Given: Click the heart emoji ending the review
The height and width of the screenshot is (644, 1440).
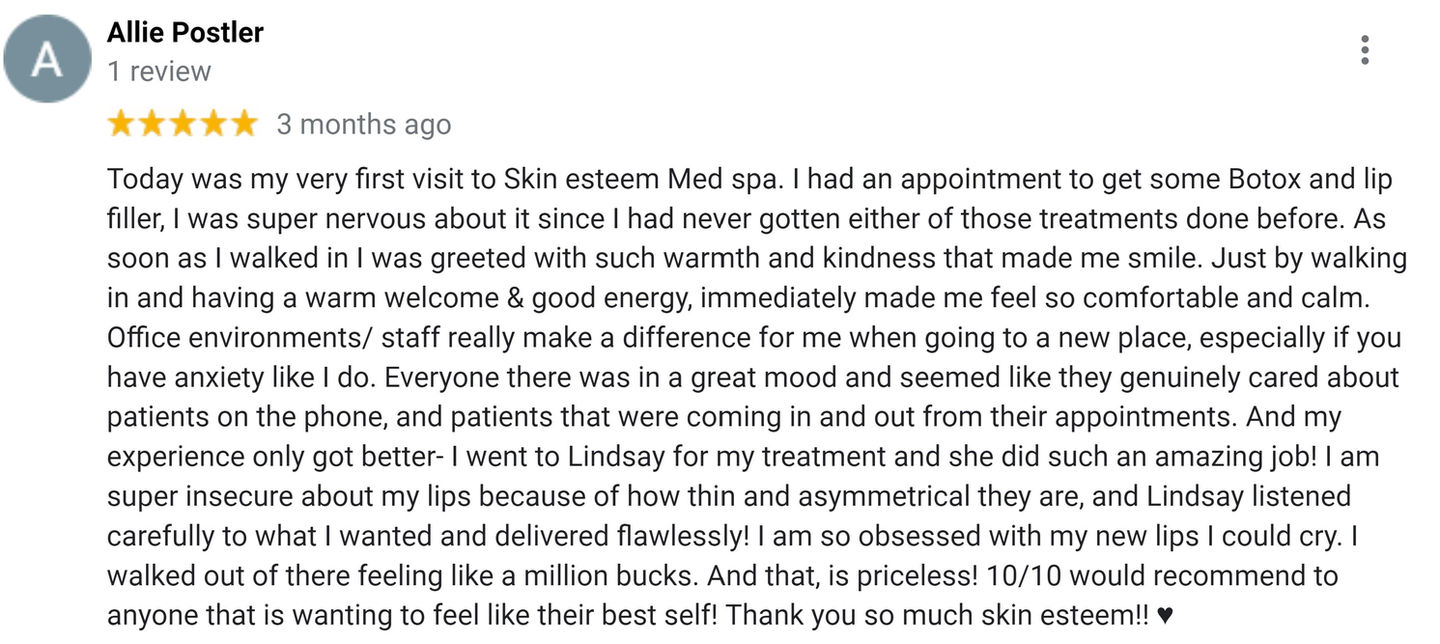Looking at the screenshot, I should (1164, 615).
